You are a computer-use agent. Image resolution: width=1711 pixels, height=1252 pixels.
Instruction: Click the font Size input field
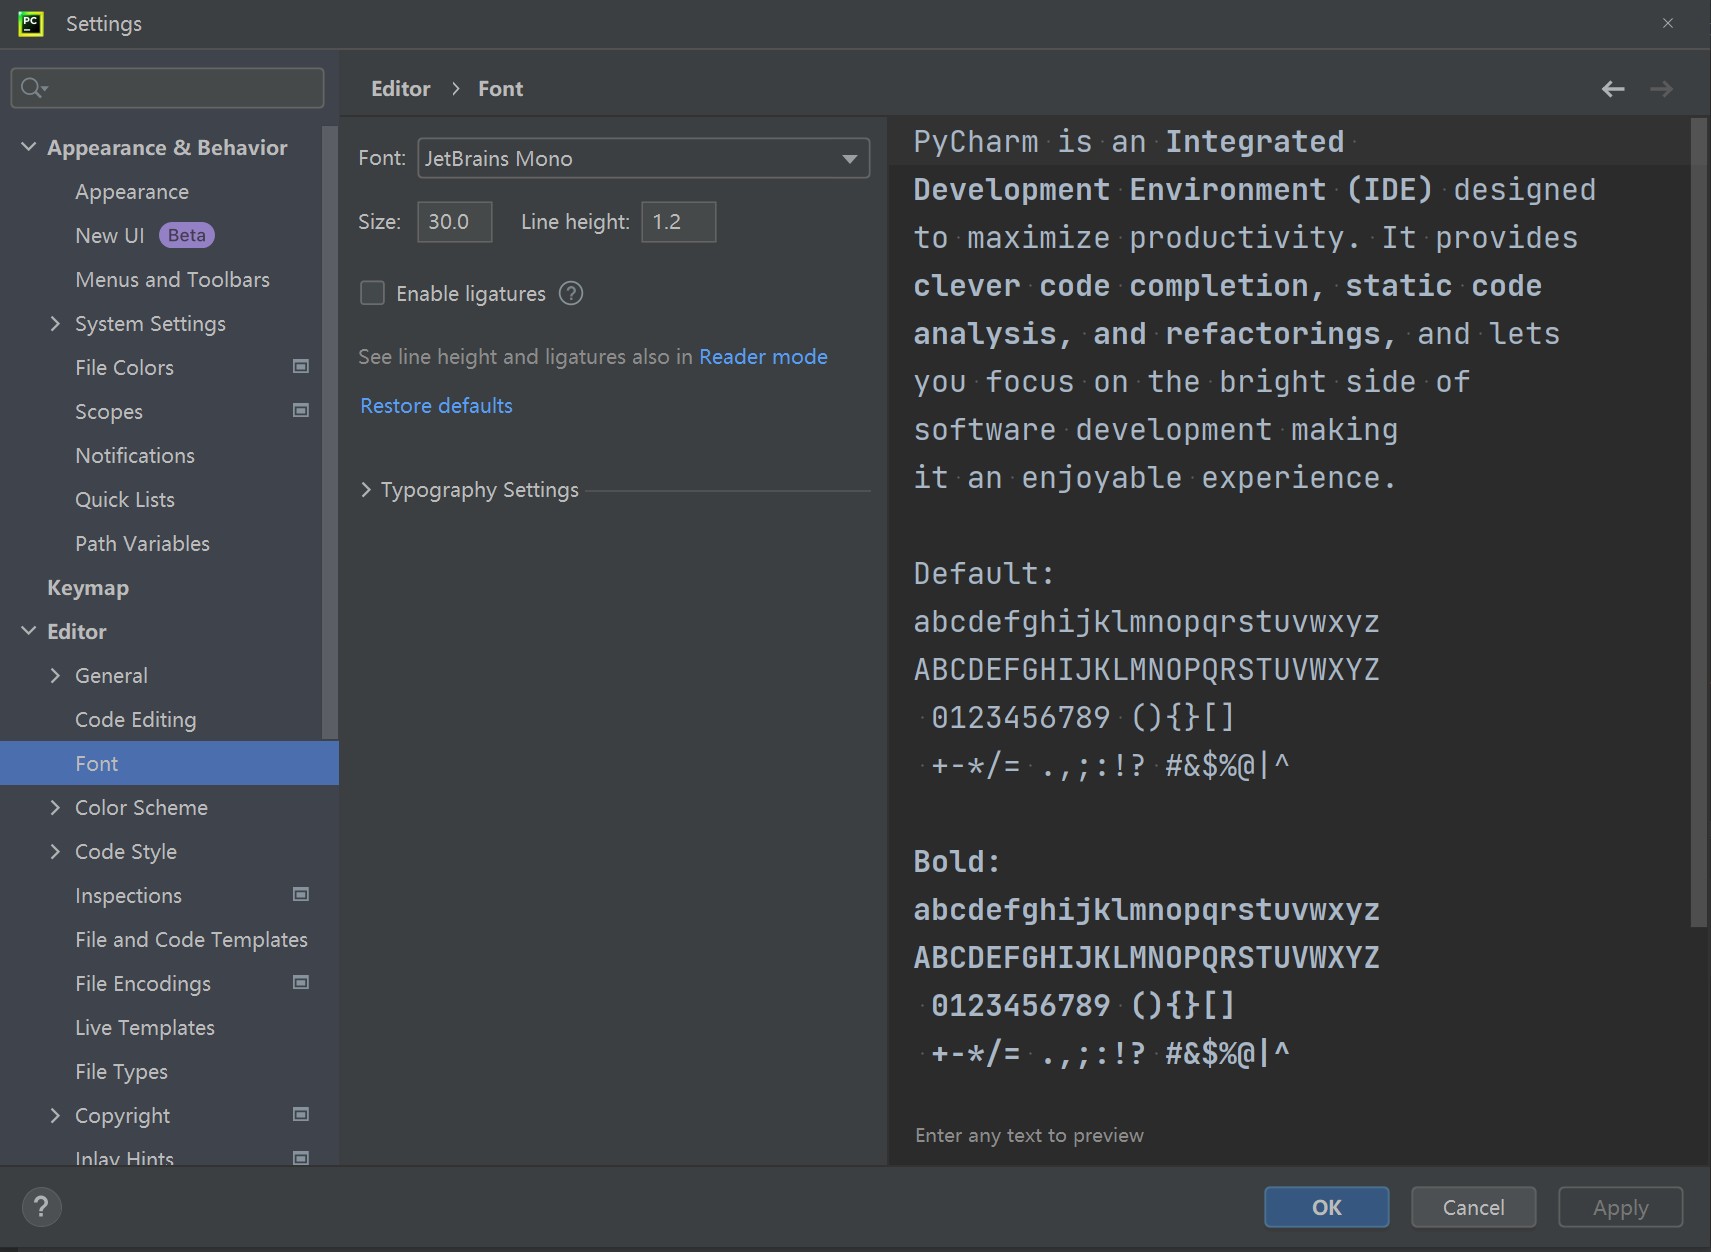(455, 222)
